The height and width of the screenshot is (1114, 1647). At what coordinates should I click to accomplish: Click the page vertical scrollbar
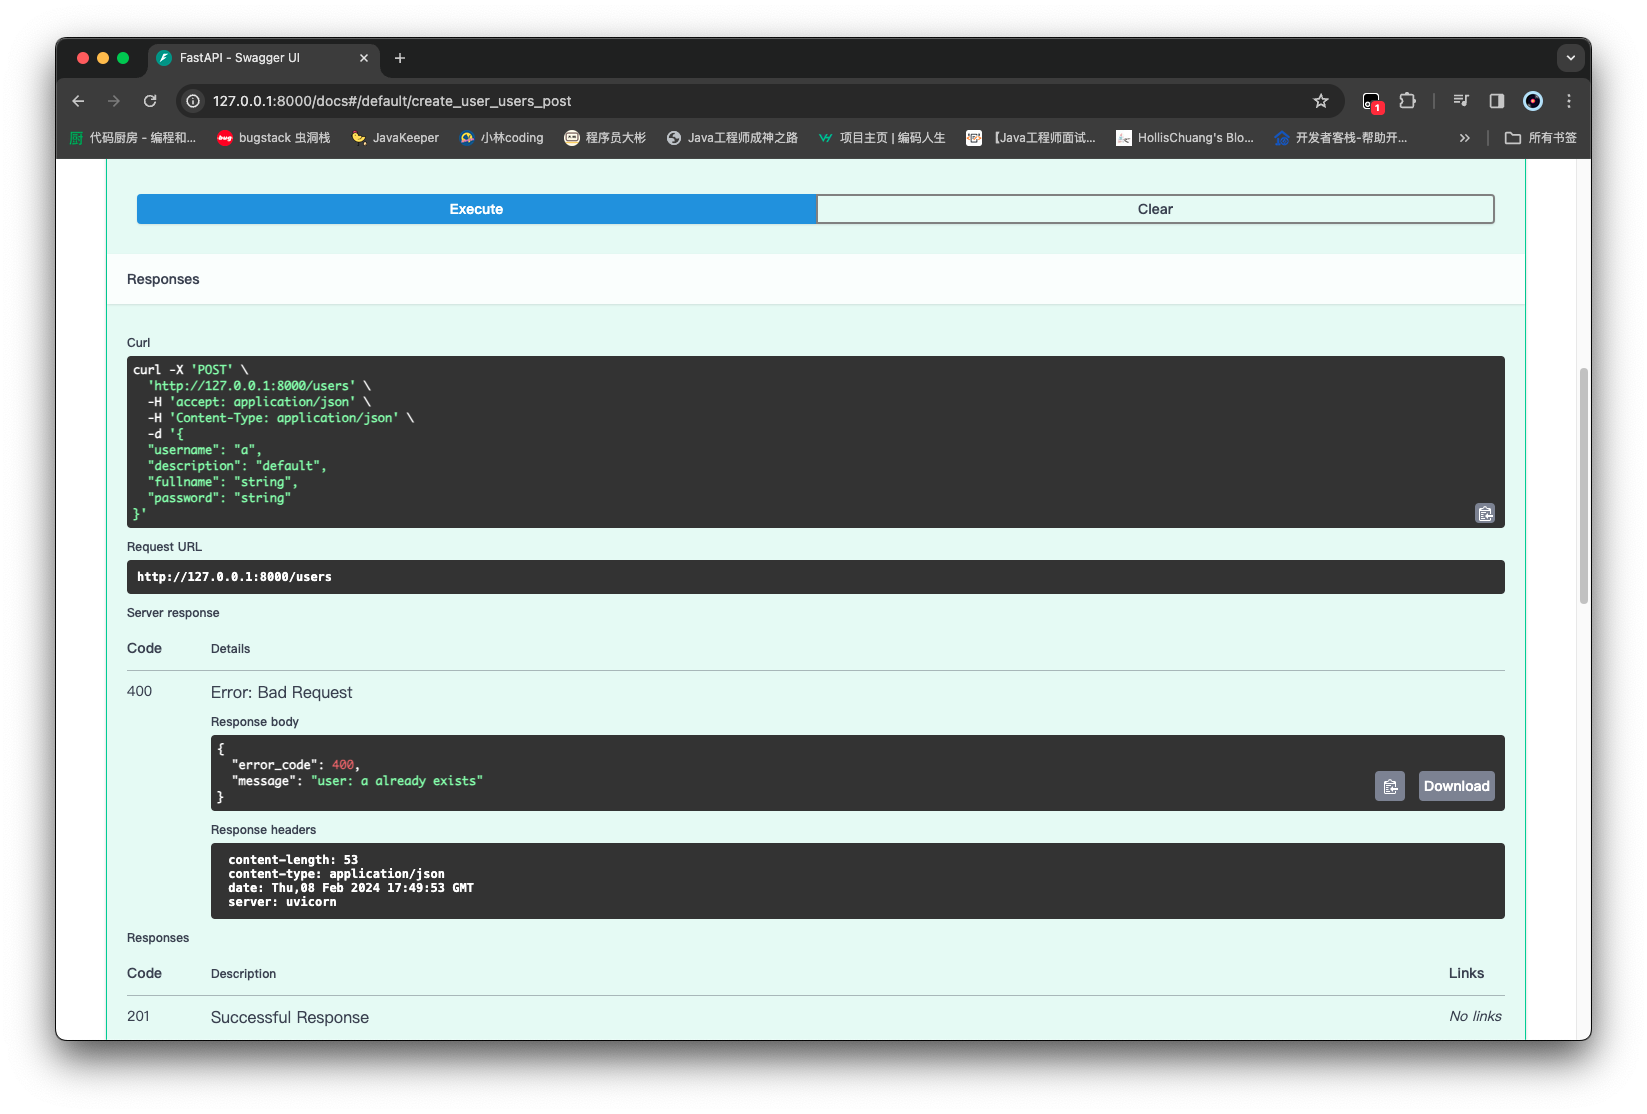pyautogui.click(x=1584, y=486)
